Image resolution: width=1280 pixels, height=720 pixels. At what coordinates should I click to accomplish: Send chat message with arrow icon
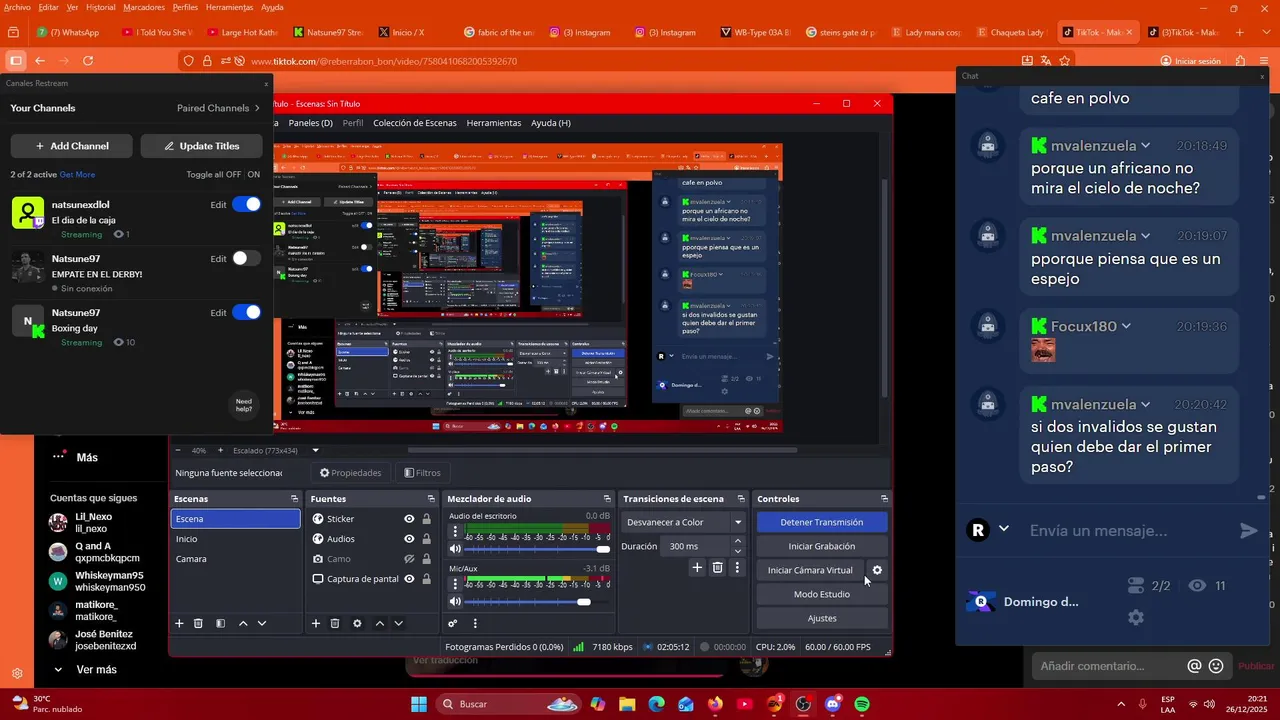[1248, 531]
